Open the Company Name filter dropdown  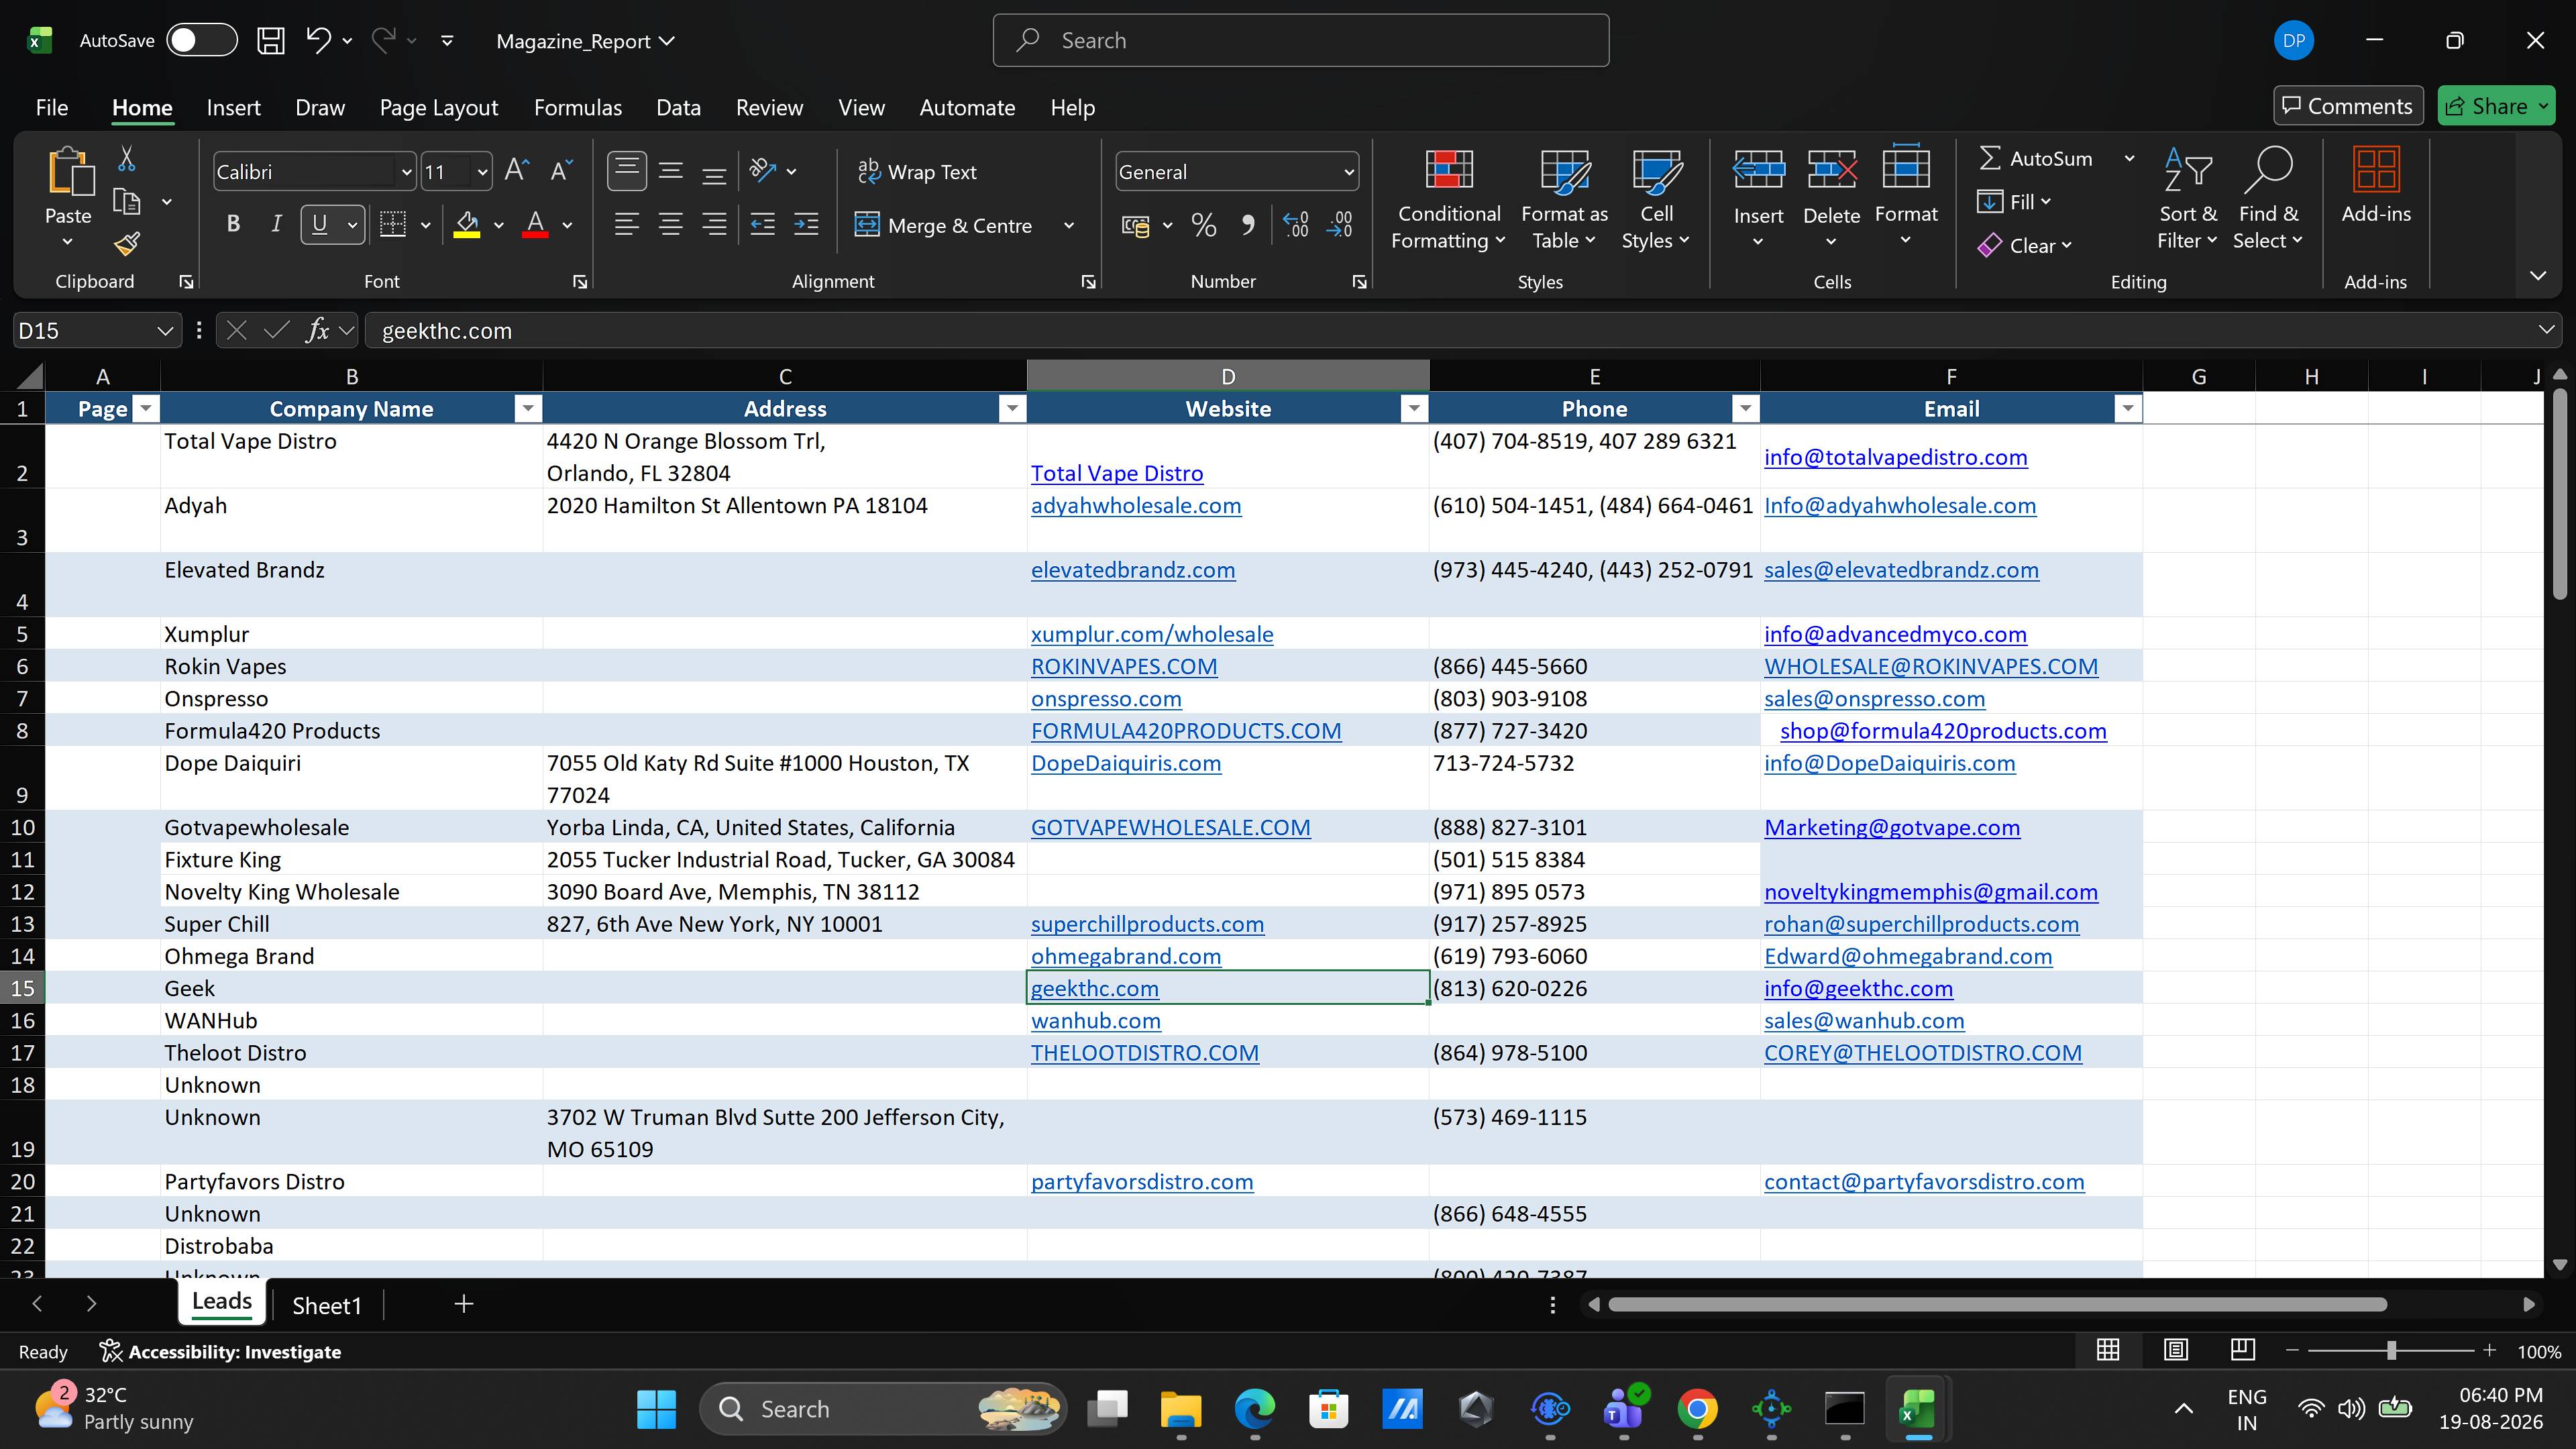(527, 408)
